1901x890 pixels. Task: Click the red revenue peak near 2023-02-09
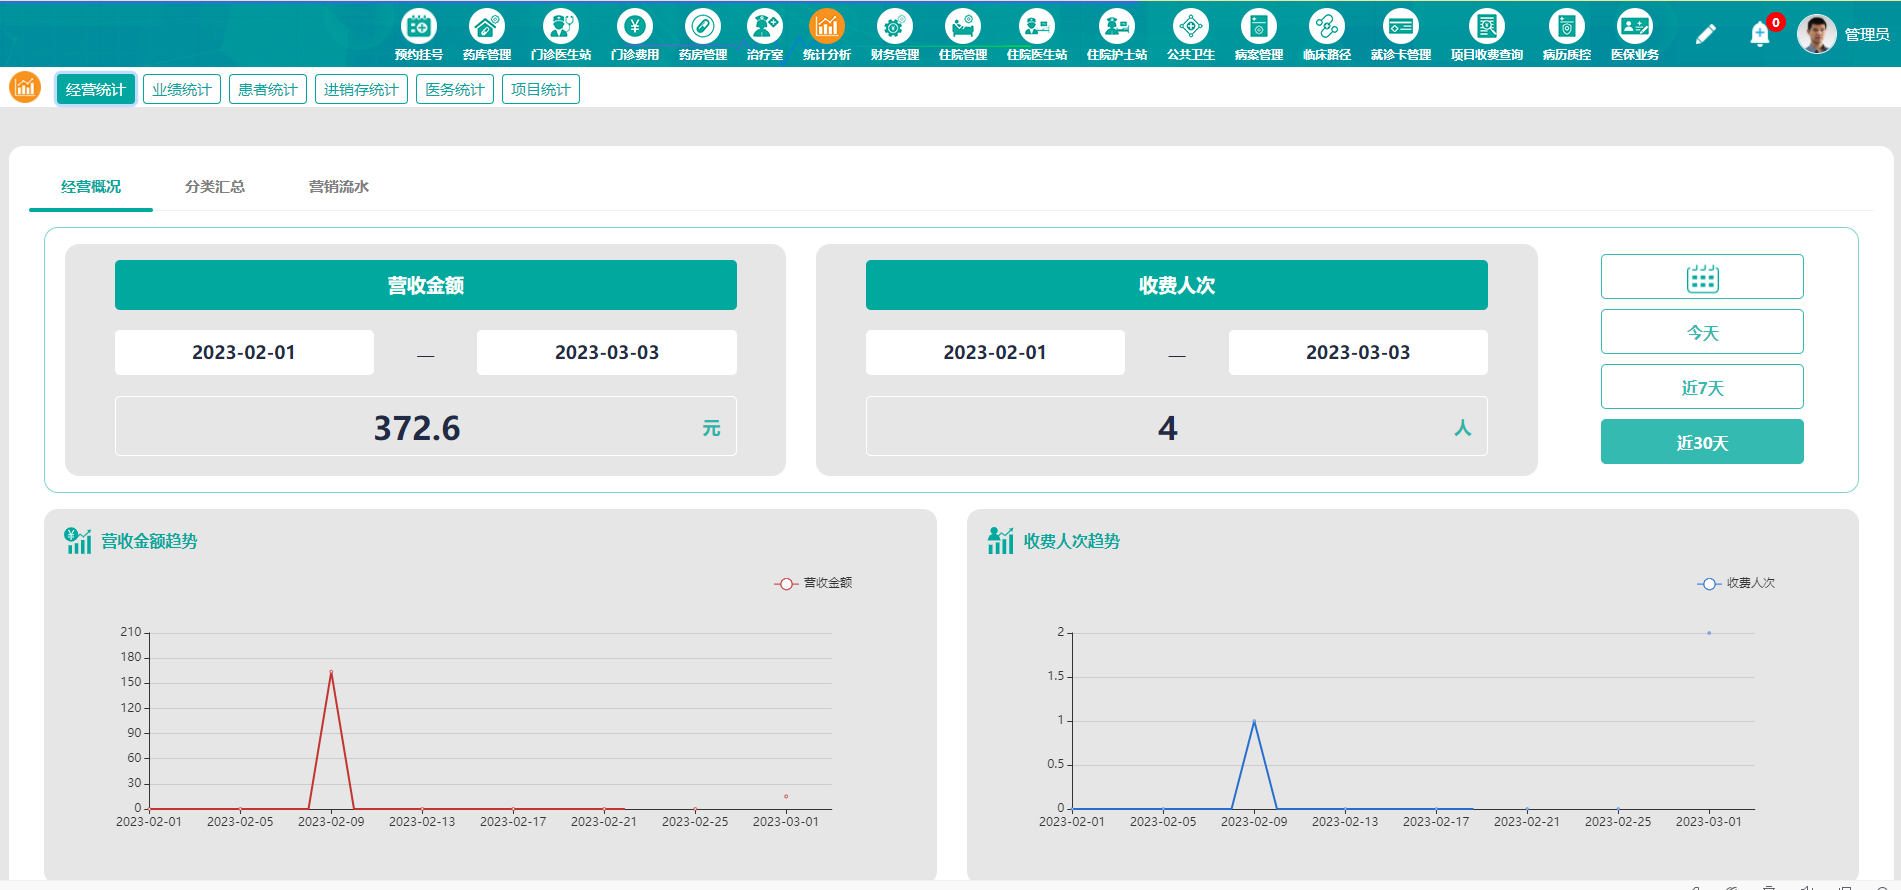point(331,672)
